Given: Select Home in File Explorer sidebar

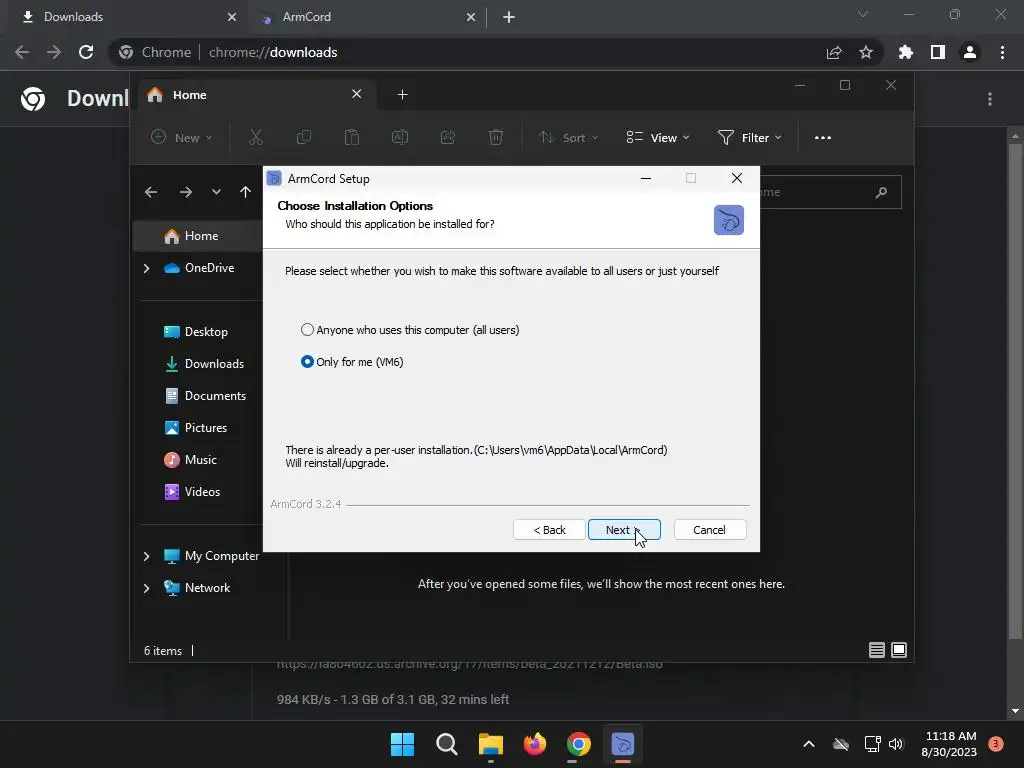Looking at the screenshot, I should pos(199,236).
